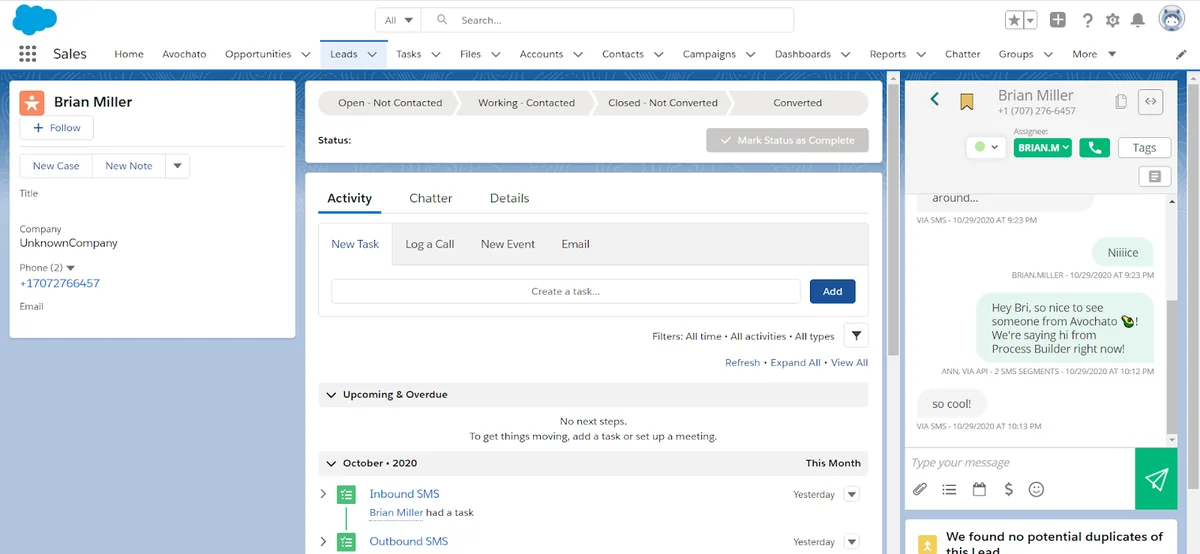Click the Avochato back arrow
The width and height of the screenshot is (1200, 554).
pyautogui.click(x=935, y=98)
